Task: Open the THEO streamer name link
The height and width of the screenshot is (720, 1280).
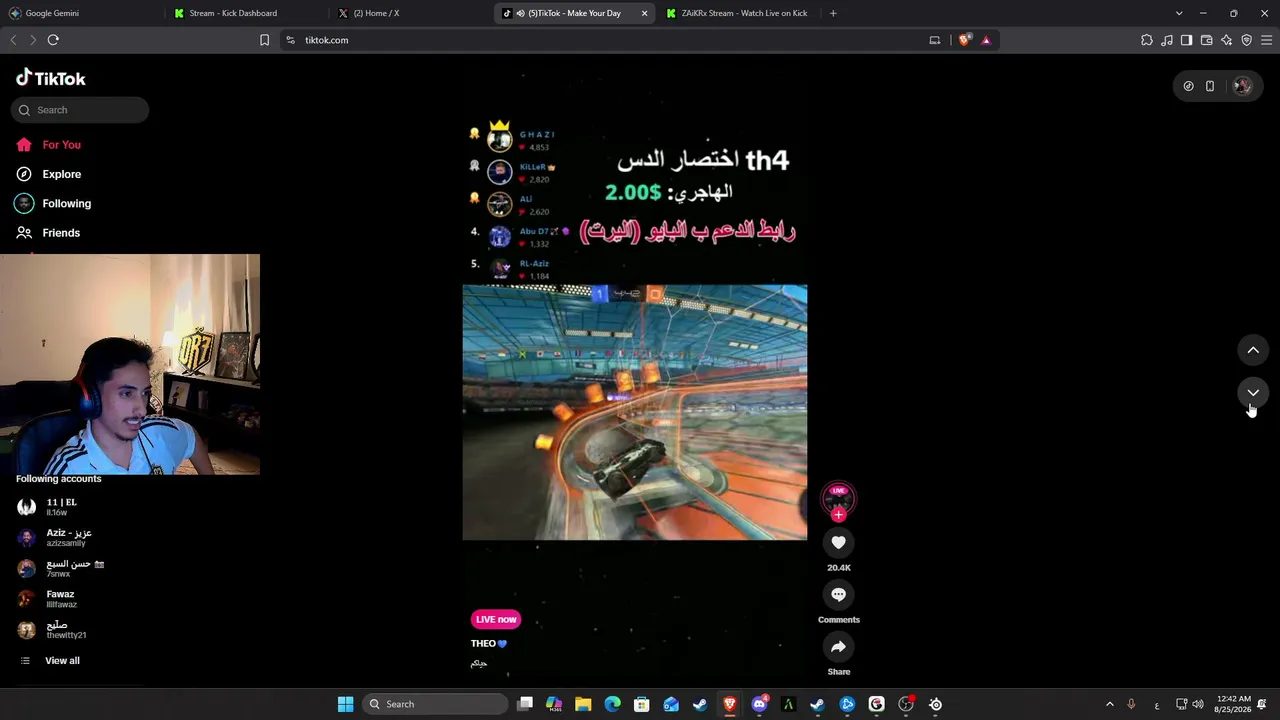Action: coord(489,643)
